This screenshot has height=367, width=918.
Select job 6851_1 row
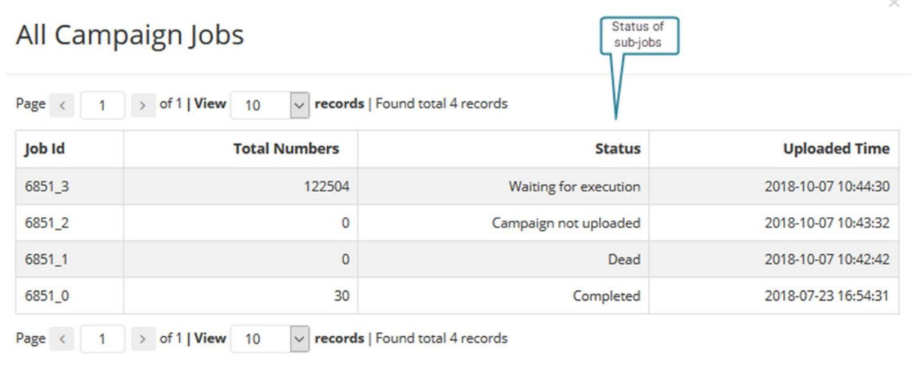pyautogui.click(x=457, y=259)
